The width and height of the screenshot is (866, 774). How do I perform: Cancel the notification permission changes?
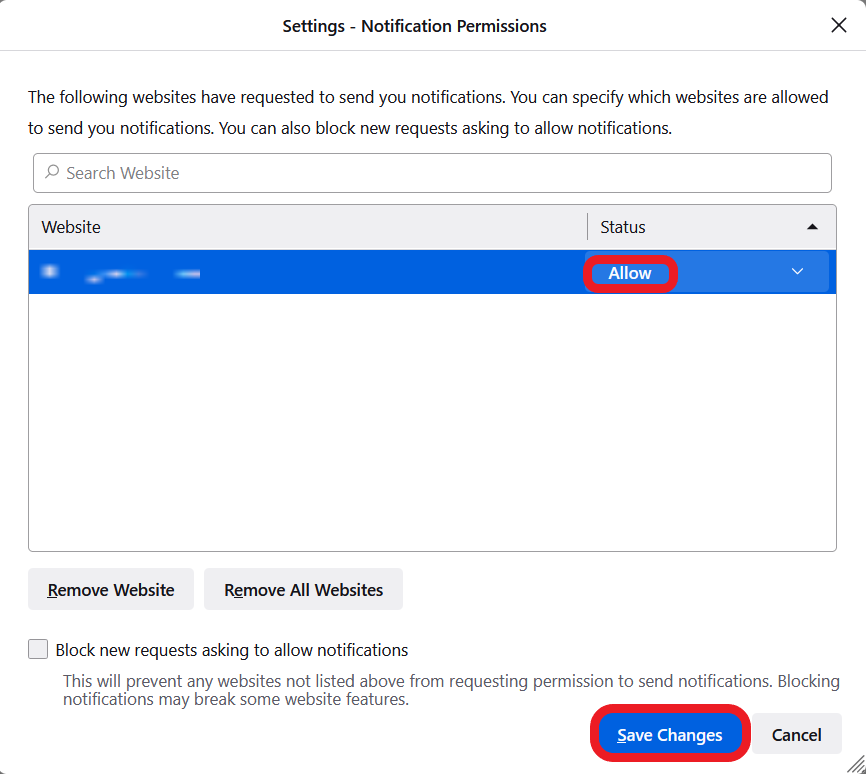click(x=796, y=735)
